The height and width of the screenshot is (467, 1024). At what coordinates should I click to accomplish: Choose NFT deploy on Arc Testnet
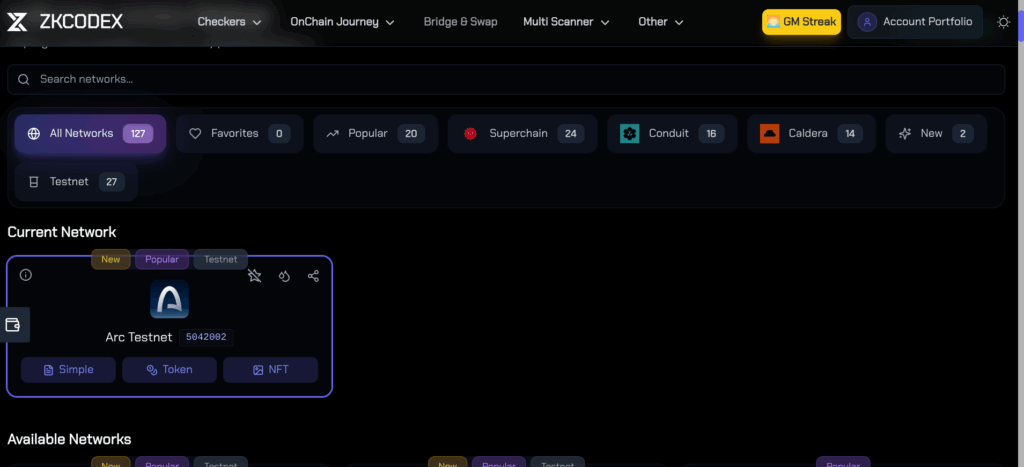coord(270,370)
